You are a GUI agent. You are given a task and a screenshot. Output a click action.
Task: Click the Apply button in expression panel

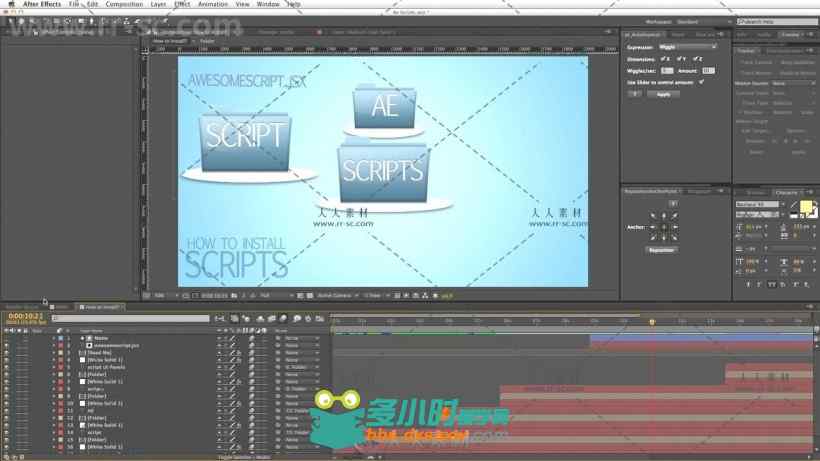pos(663,95)
